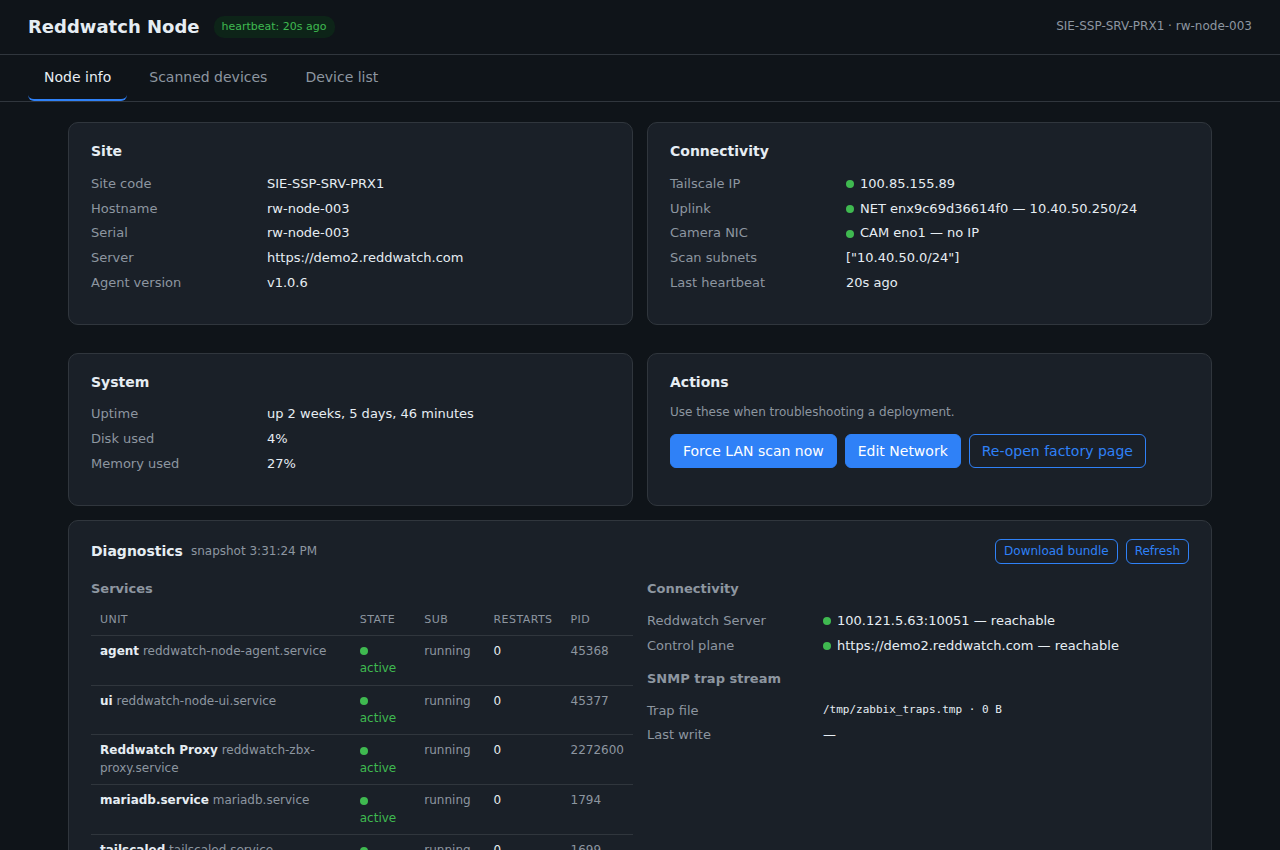Click the mariadb.service row name
This screenshot has height=850, width=1280.
pyautogui.click(x=205, y=800)
